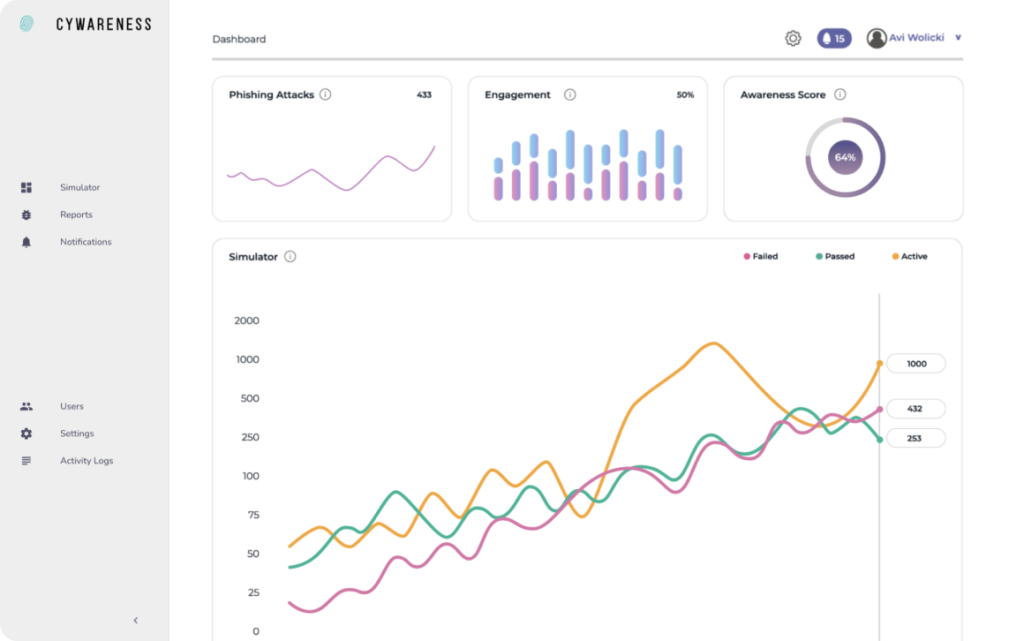
Task: Toggle the Failed series in legend
Action: click(760, 257)
